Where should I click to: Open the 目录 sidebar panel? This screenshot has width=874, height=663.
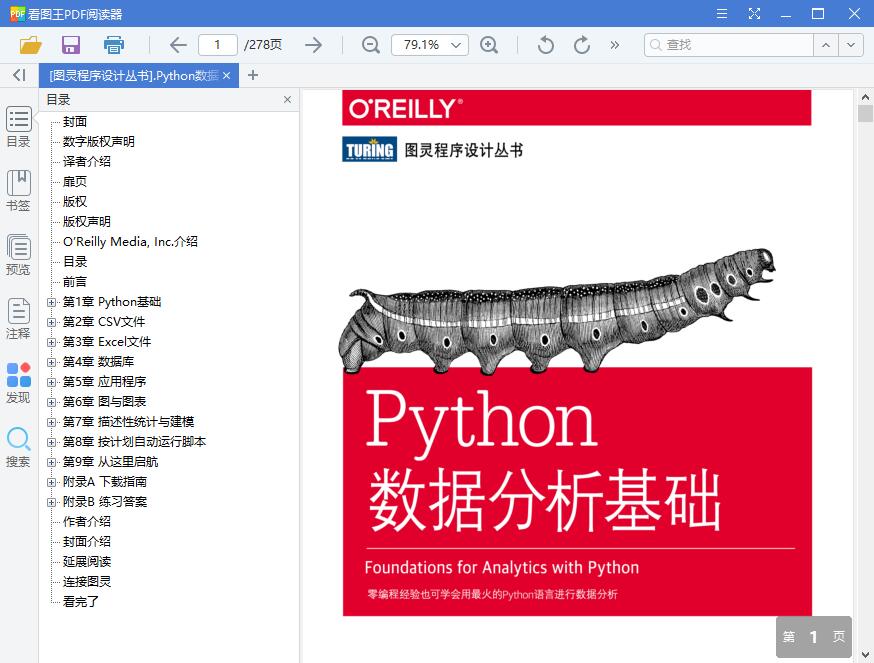[x=18, y=127]
